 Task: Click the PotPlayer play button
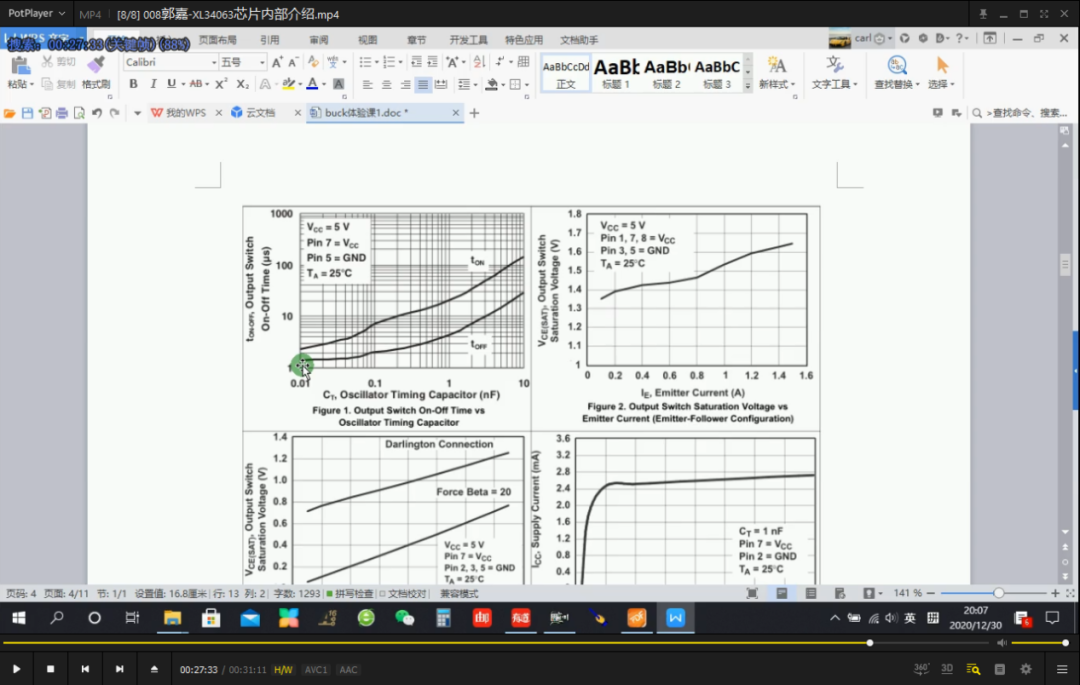[x=17, y=669]
